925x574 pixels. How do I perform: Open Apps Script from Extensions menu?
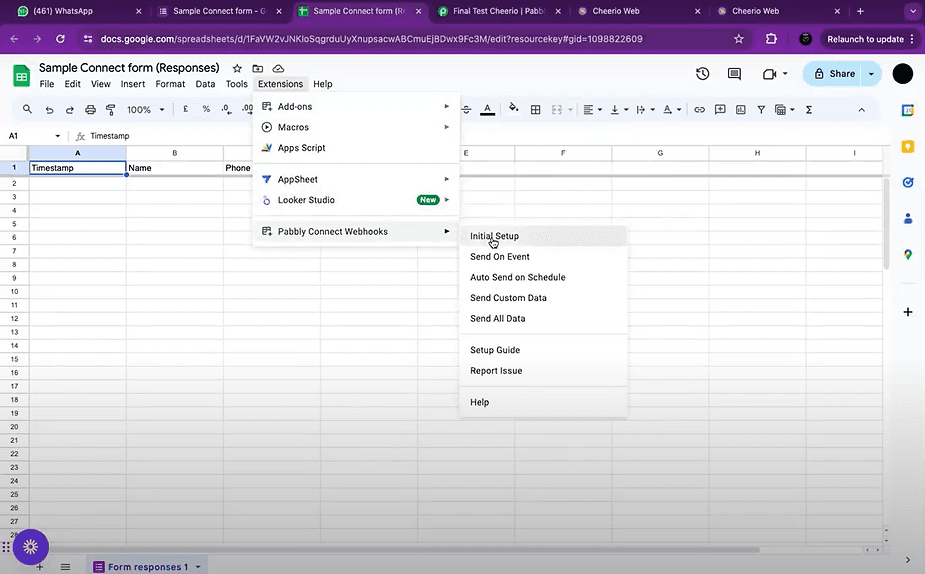301,148
